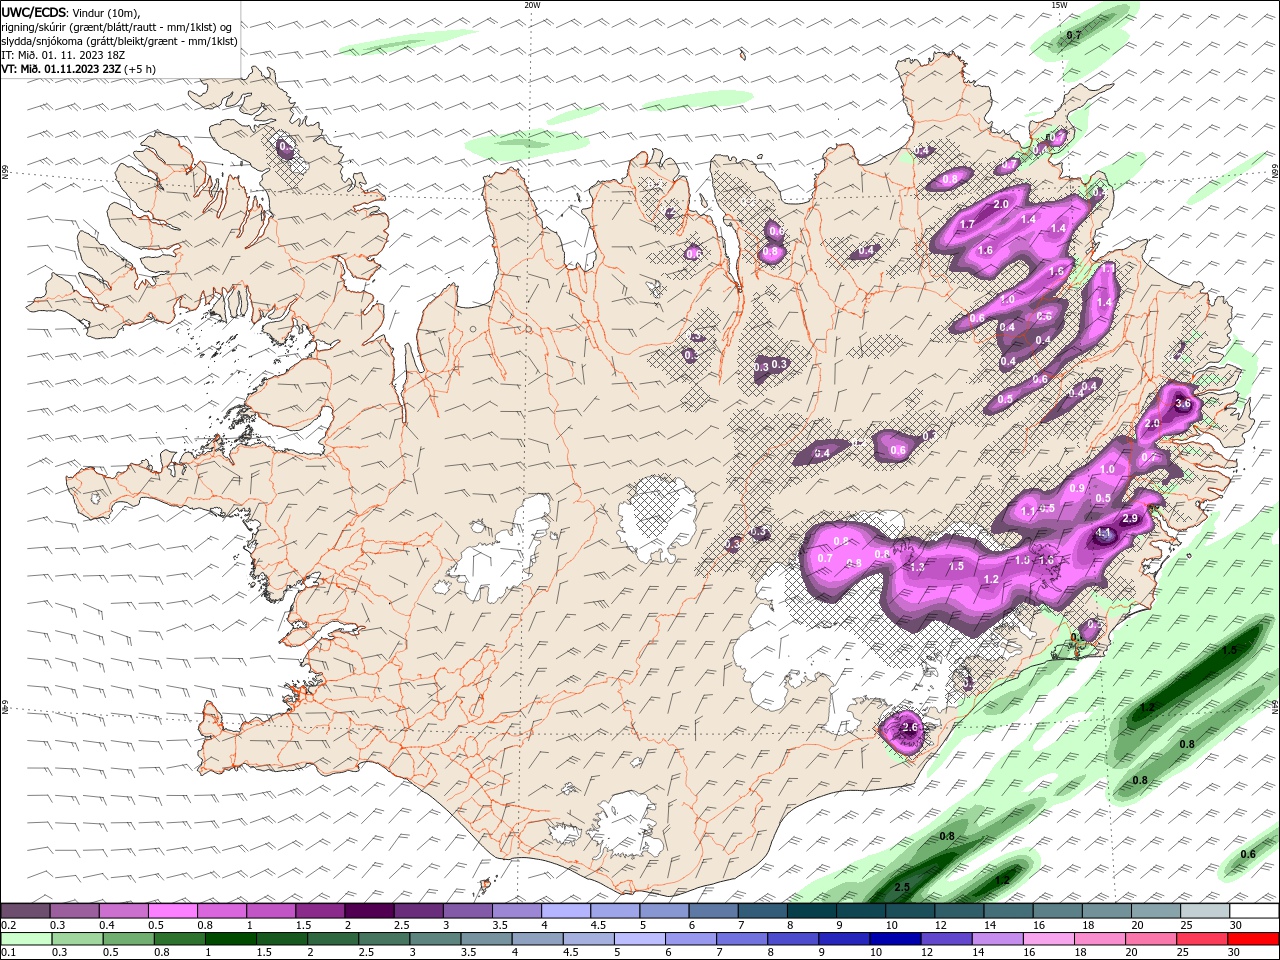Select the darkest green 1 swatch in rain legend

(x=230, y=939)
